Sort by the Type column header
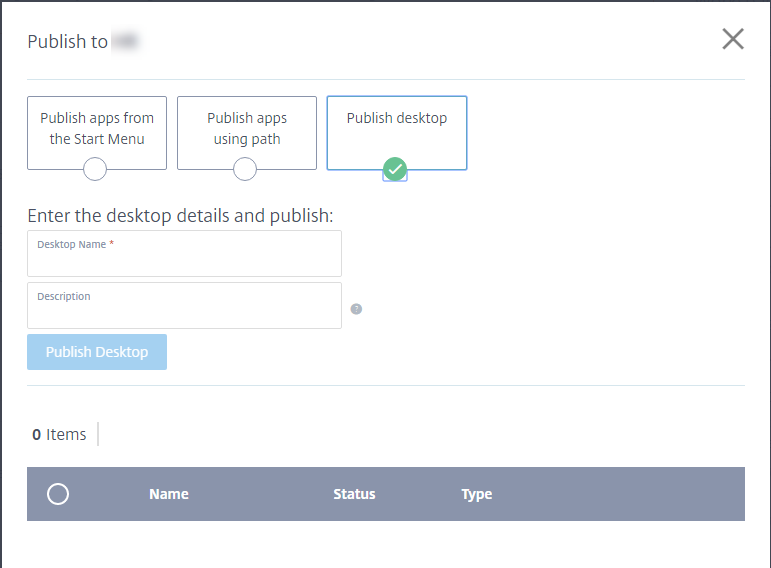Image resolution: width=771 pixels, height=568 pixels. (476, 494)
